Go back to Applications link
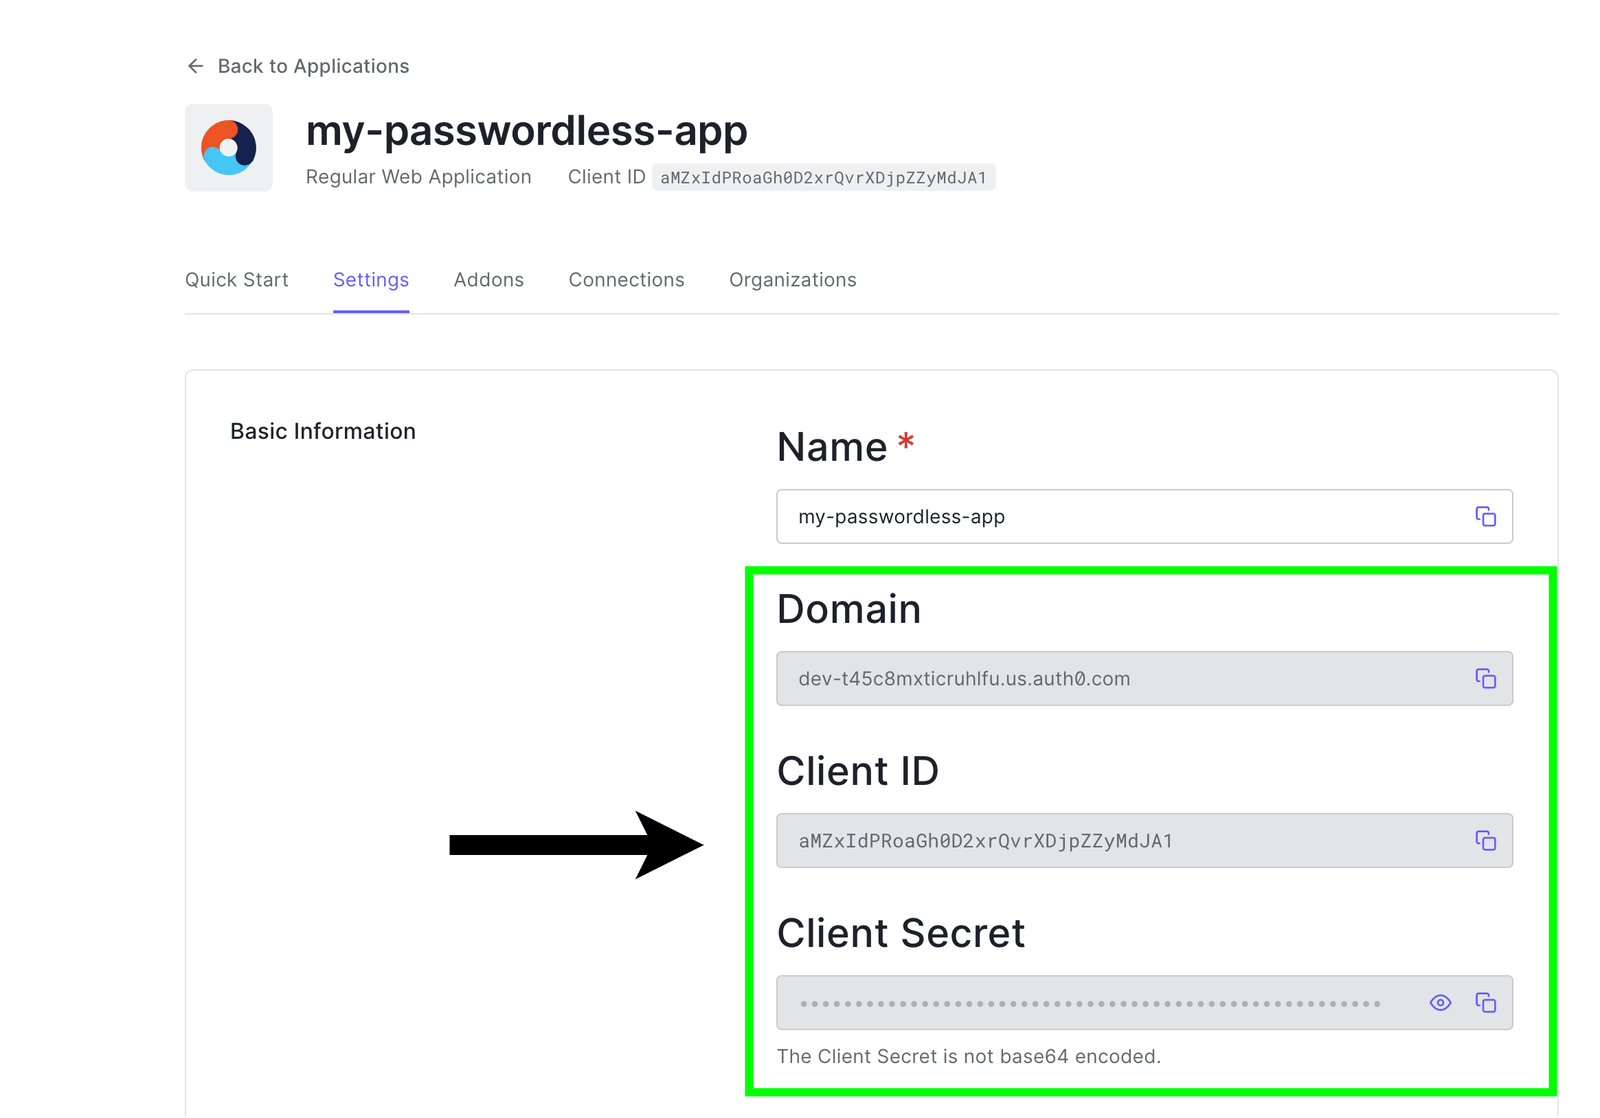The image size is (1600, 1118). [x=313, y=66]
